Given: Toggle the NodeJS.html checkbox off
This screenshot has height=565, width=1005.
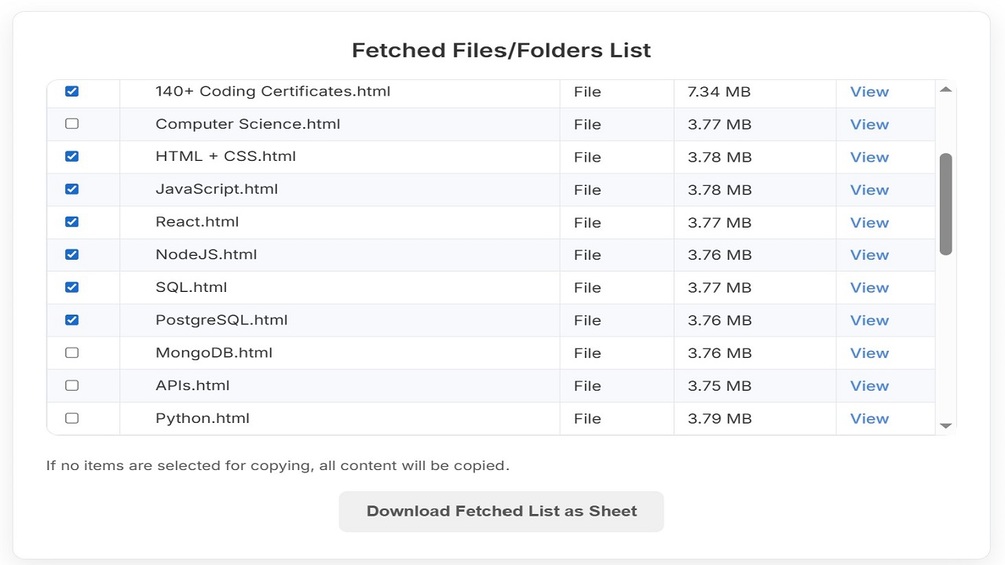Looking at the screenshot, I should coord(72,254).
